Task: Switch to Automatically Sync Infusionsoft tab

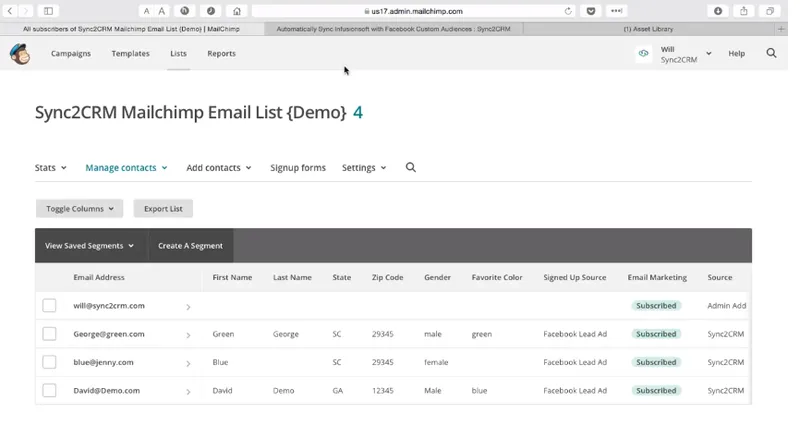Action: pyautogui.click(x=393, y=29)
